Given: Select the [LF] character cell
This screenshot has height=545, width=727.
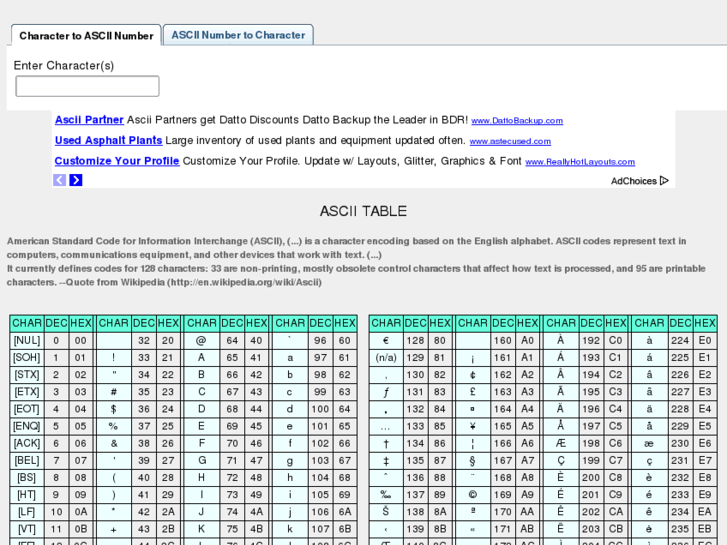Looking at the screenshot, I should (x=27, y=512).
